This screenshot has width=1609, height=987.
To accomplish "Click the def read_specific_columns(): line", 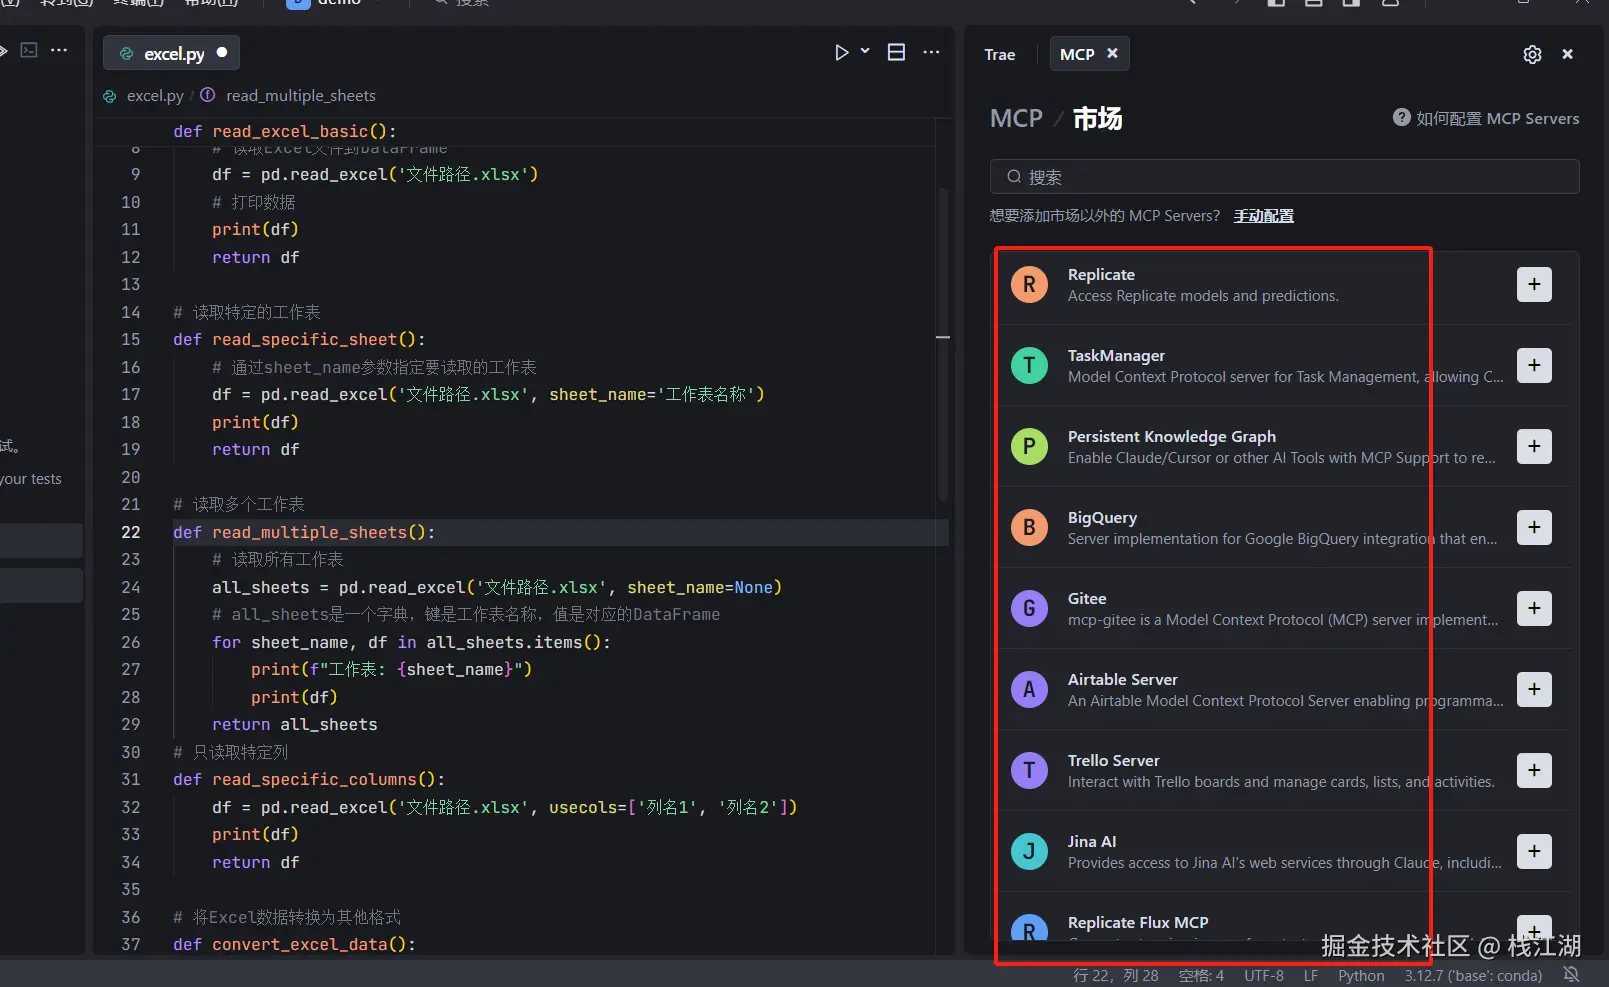I will click(309, 779).
